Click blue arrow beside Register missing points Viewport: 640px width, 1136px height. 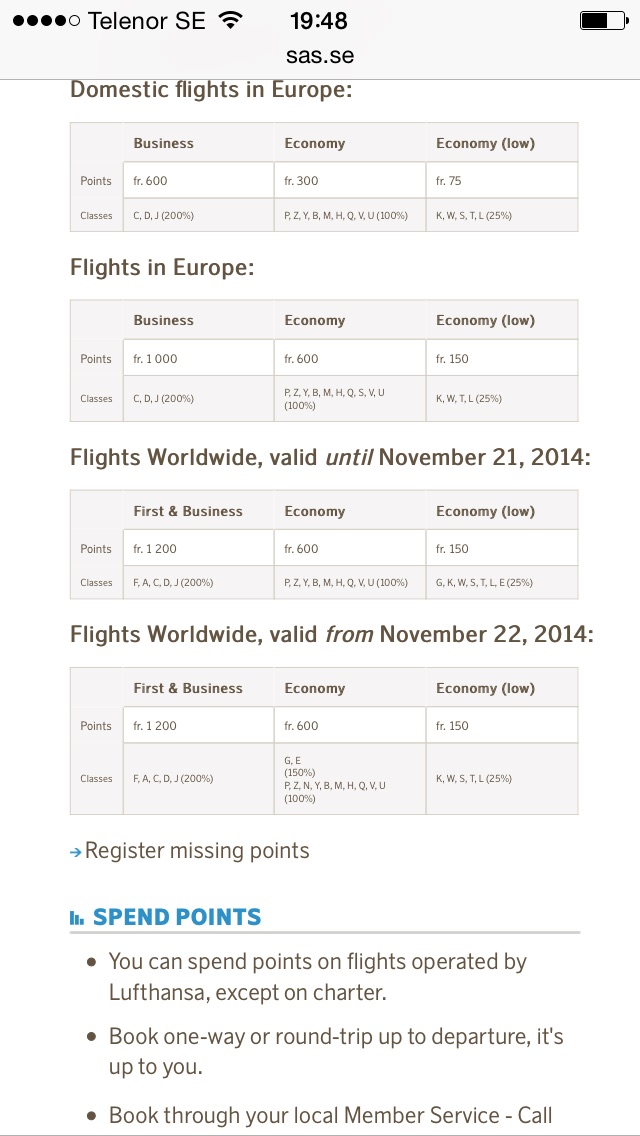76,852
